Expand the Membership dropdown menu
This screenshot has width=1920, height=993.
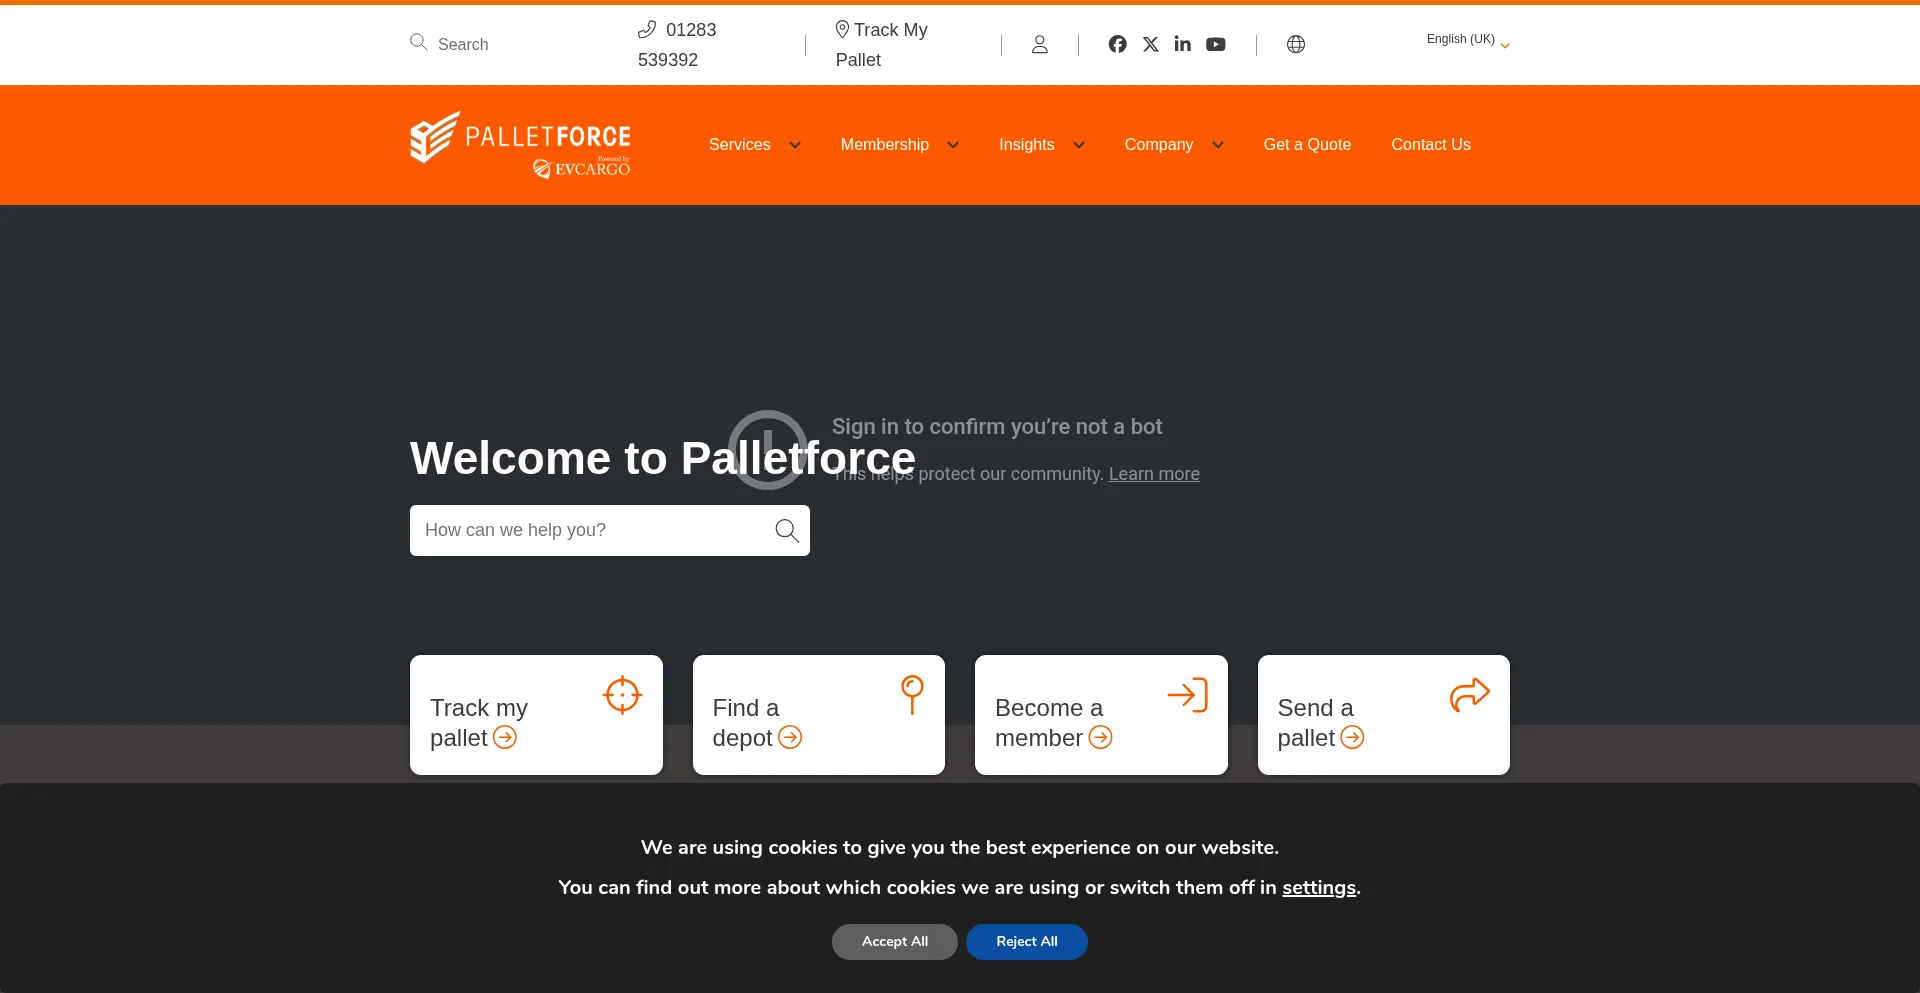click(x=898, y=145)
